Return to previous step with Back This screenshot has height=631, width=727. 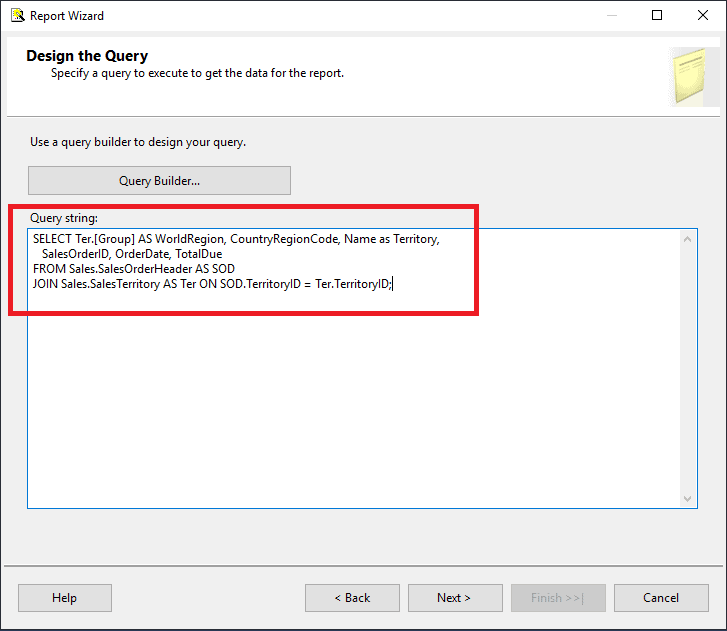pos(352,598)
